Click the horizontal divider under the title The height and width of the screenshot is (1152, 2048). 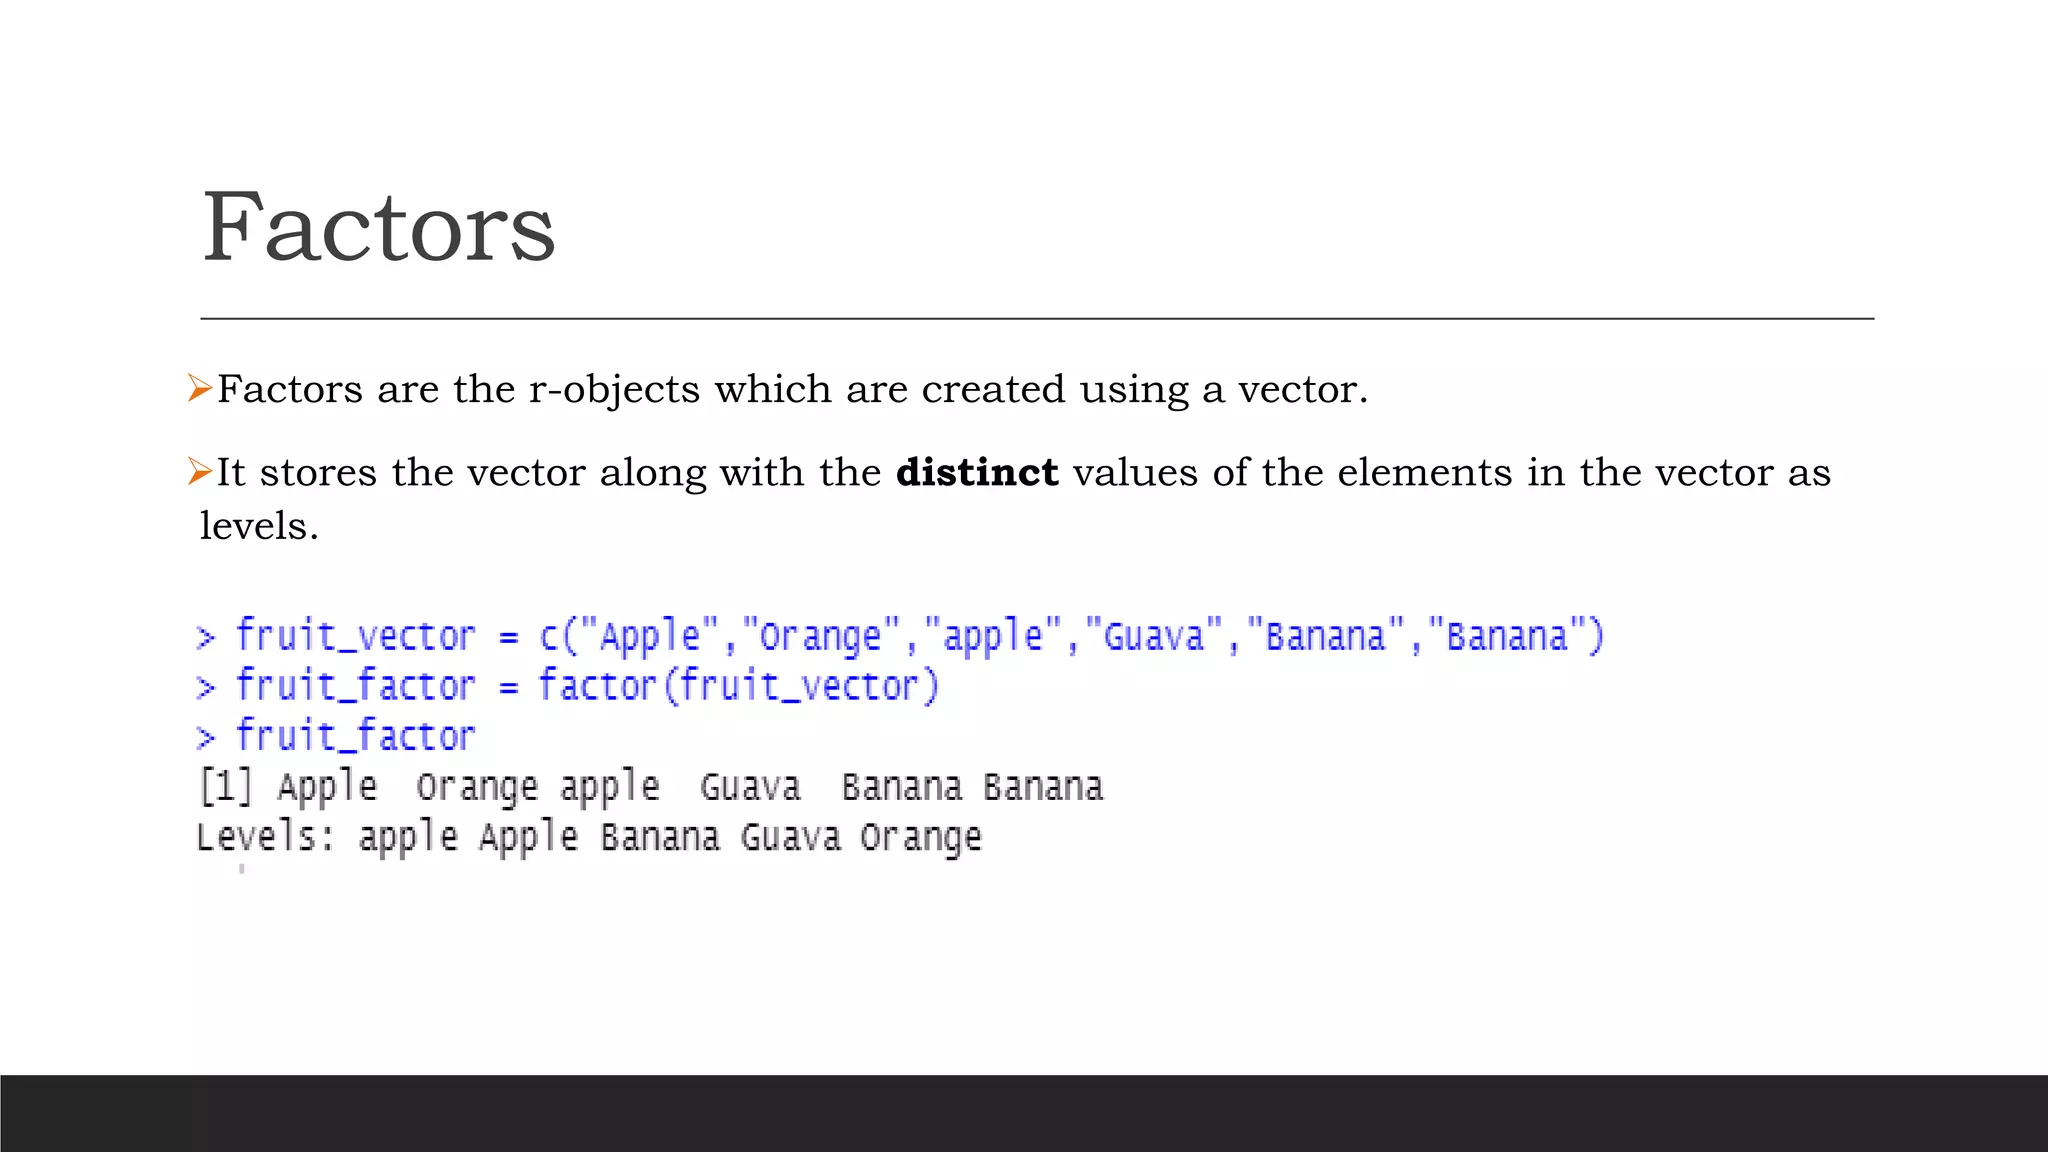pos(1036,319)
